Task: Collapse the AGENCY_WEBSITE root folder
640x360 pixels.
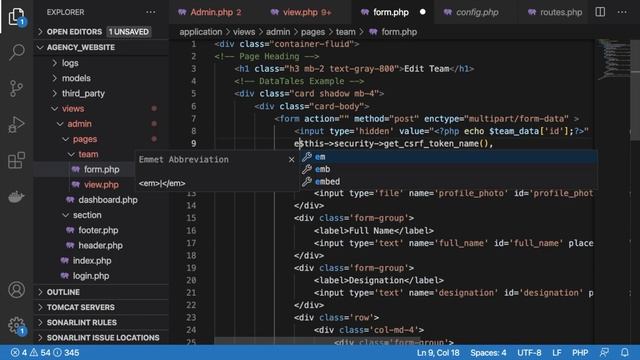Action: click(101, 47)
